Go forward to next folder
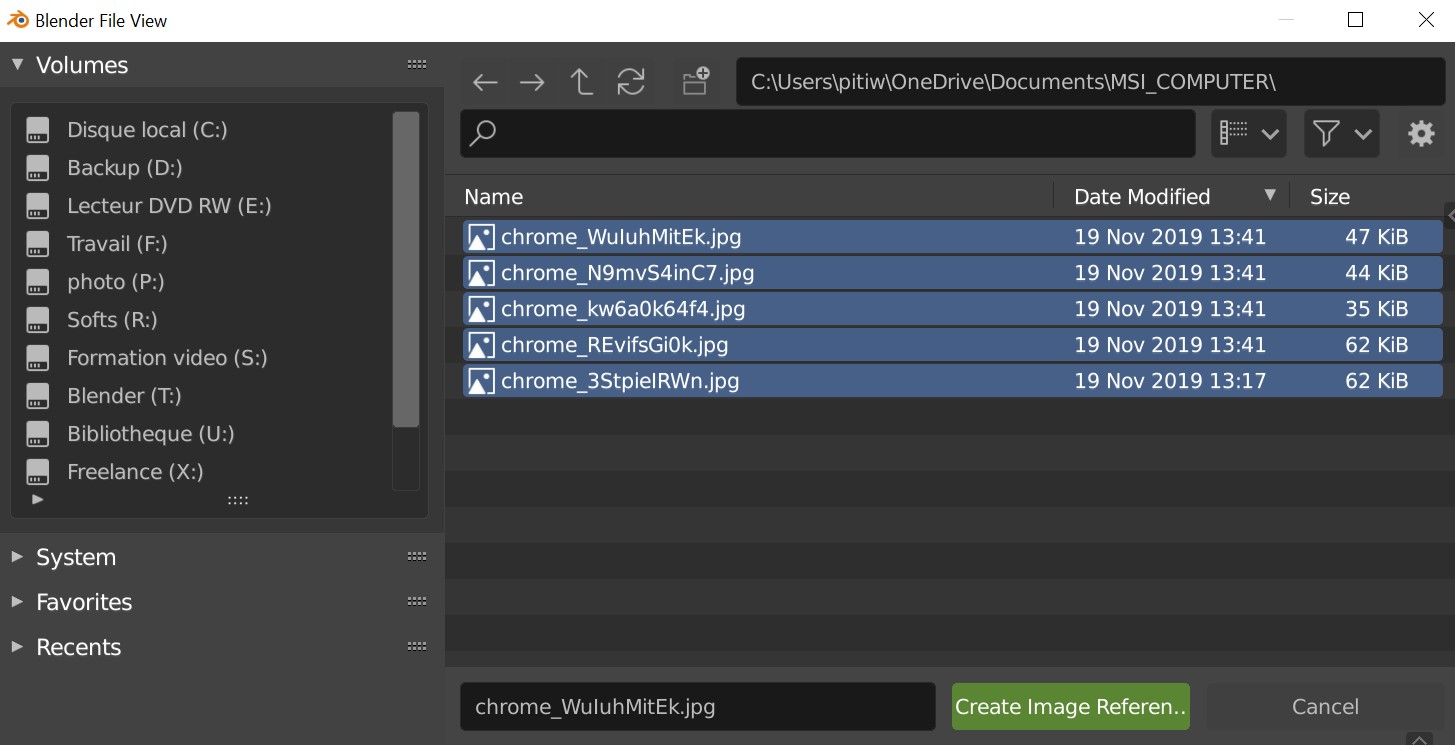The height and width of the screenshot is (745, 1455). tap(532, 82)
